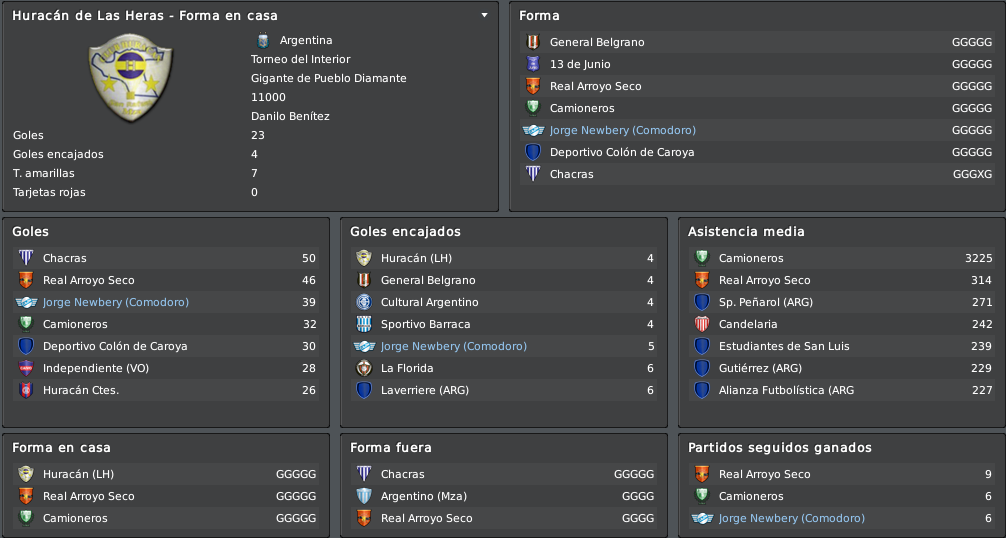Viewport: 1006px width, 538px height.
Task: Click Huracán (LH) badge in Forma en casa
Action: 26,474
